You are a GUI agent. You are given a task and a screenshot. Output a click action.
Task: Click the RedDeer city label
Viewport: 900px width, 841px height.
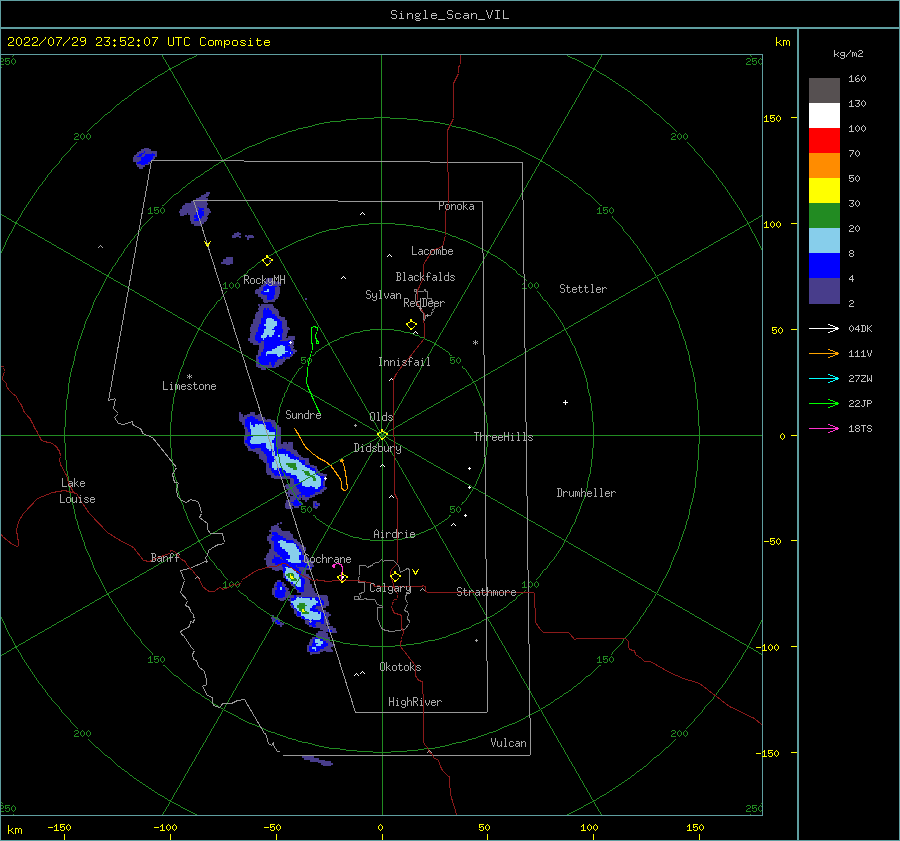pos(424,303)
